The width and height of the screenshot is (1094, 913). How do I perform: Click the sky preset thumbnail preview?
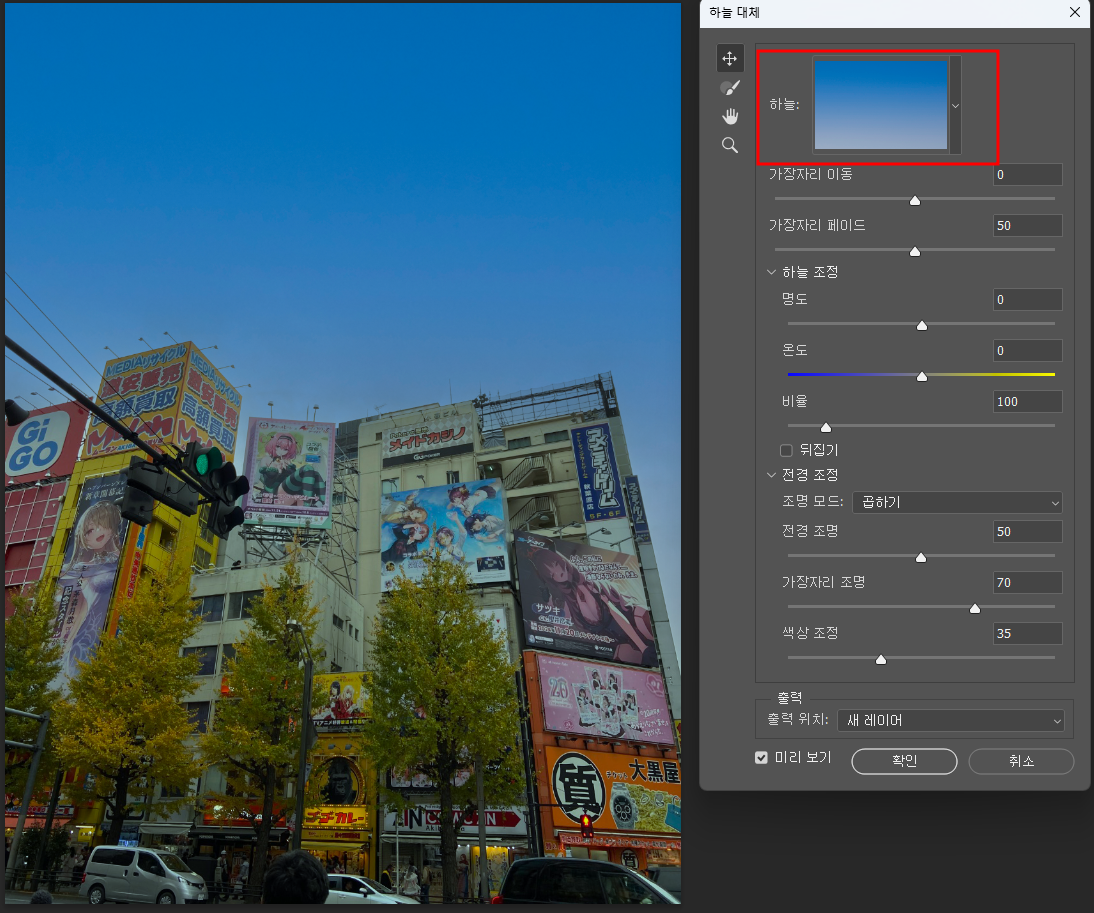pos(881,105)
